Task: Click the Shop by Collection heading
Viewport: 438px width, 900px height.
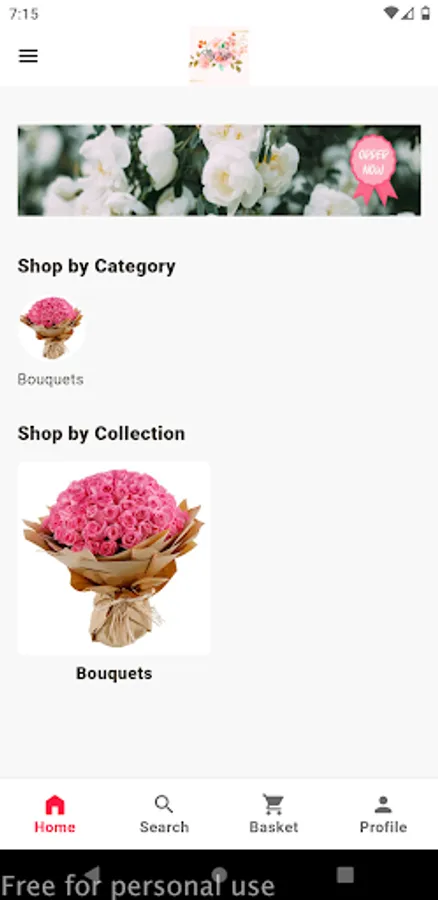Action: [x=101, y=433]
